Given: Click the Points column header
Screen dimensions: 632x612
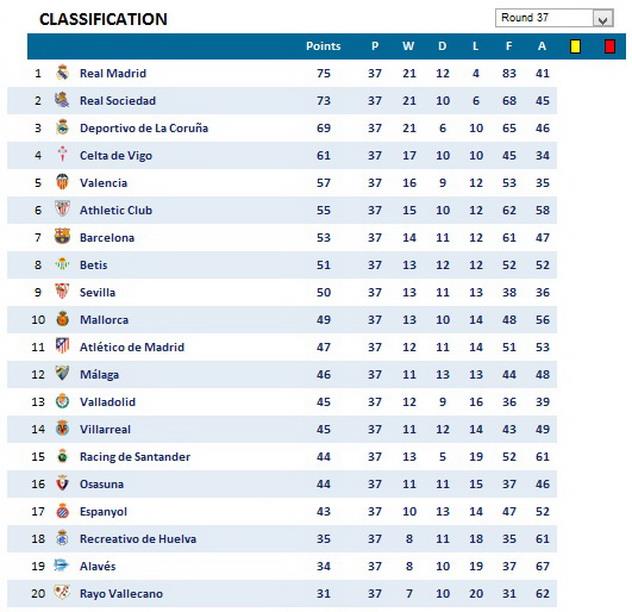Looking at the screenshot, I should tap(323, 46).
